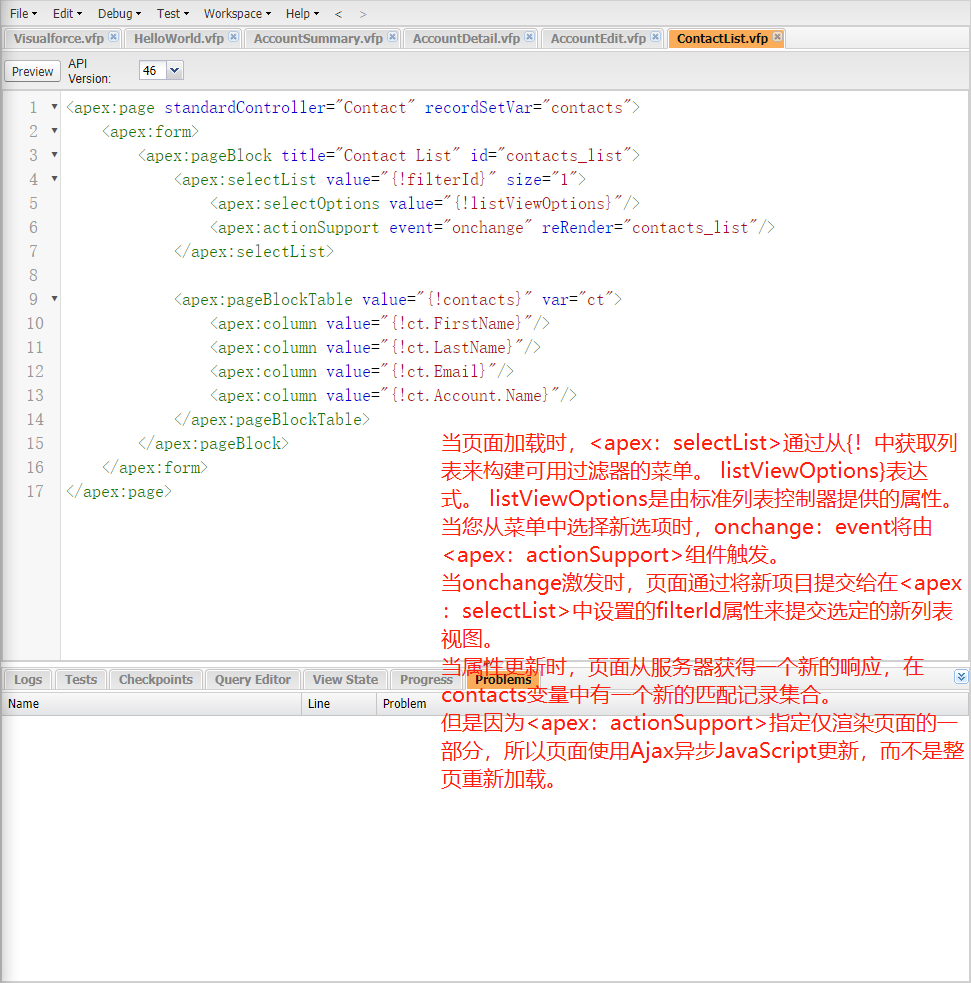Click line number 8 in the gutter

point(33,275)
